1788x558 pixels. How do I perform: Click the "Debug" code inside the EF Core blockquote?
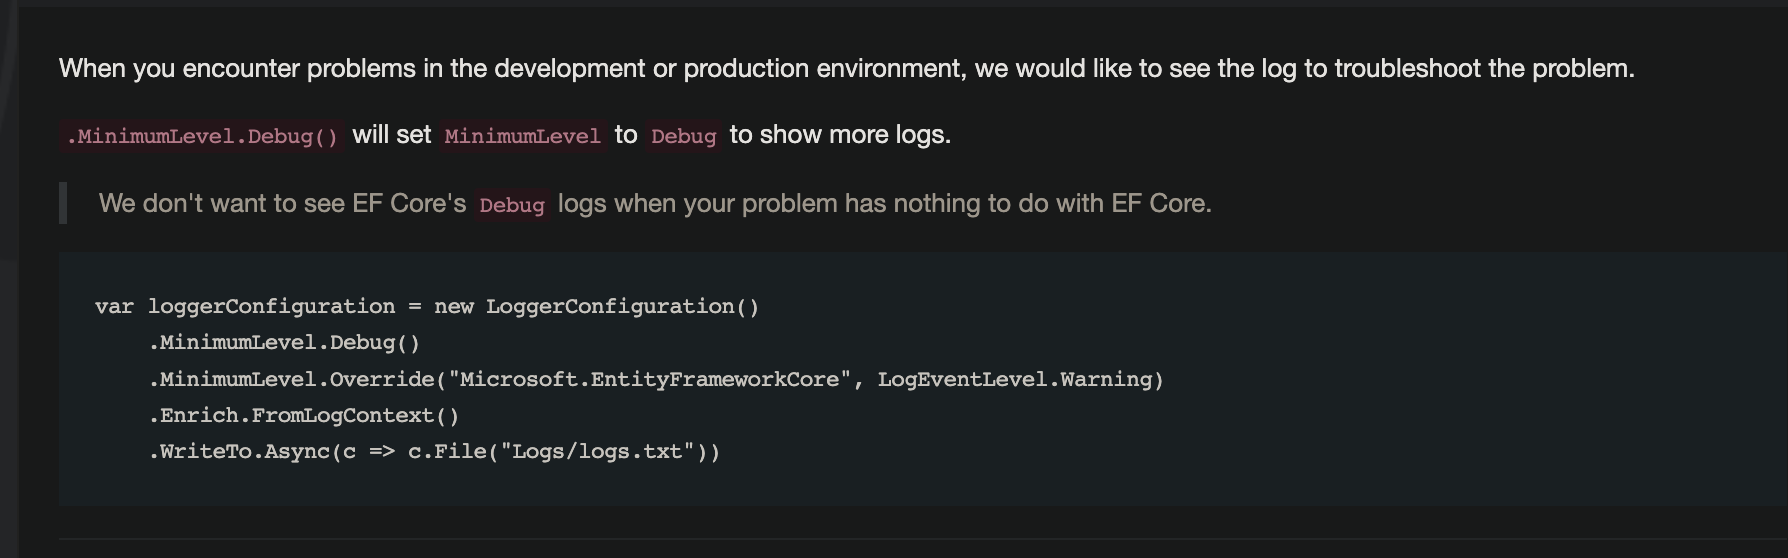click(511, 205)
